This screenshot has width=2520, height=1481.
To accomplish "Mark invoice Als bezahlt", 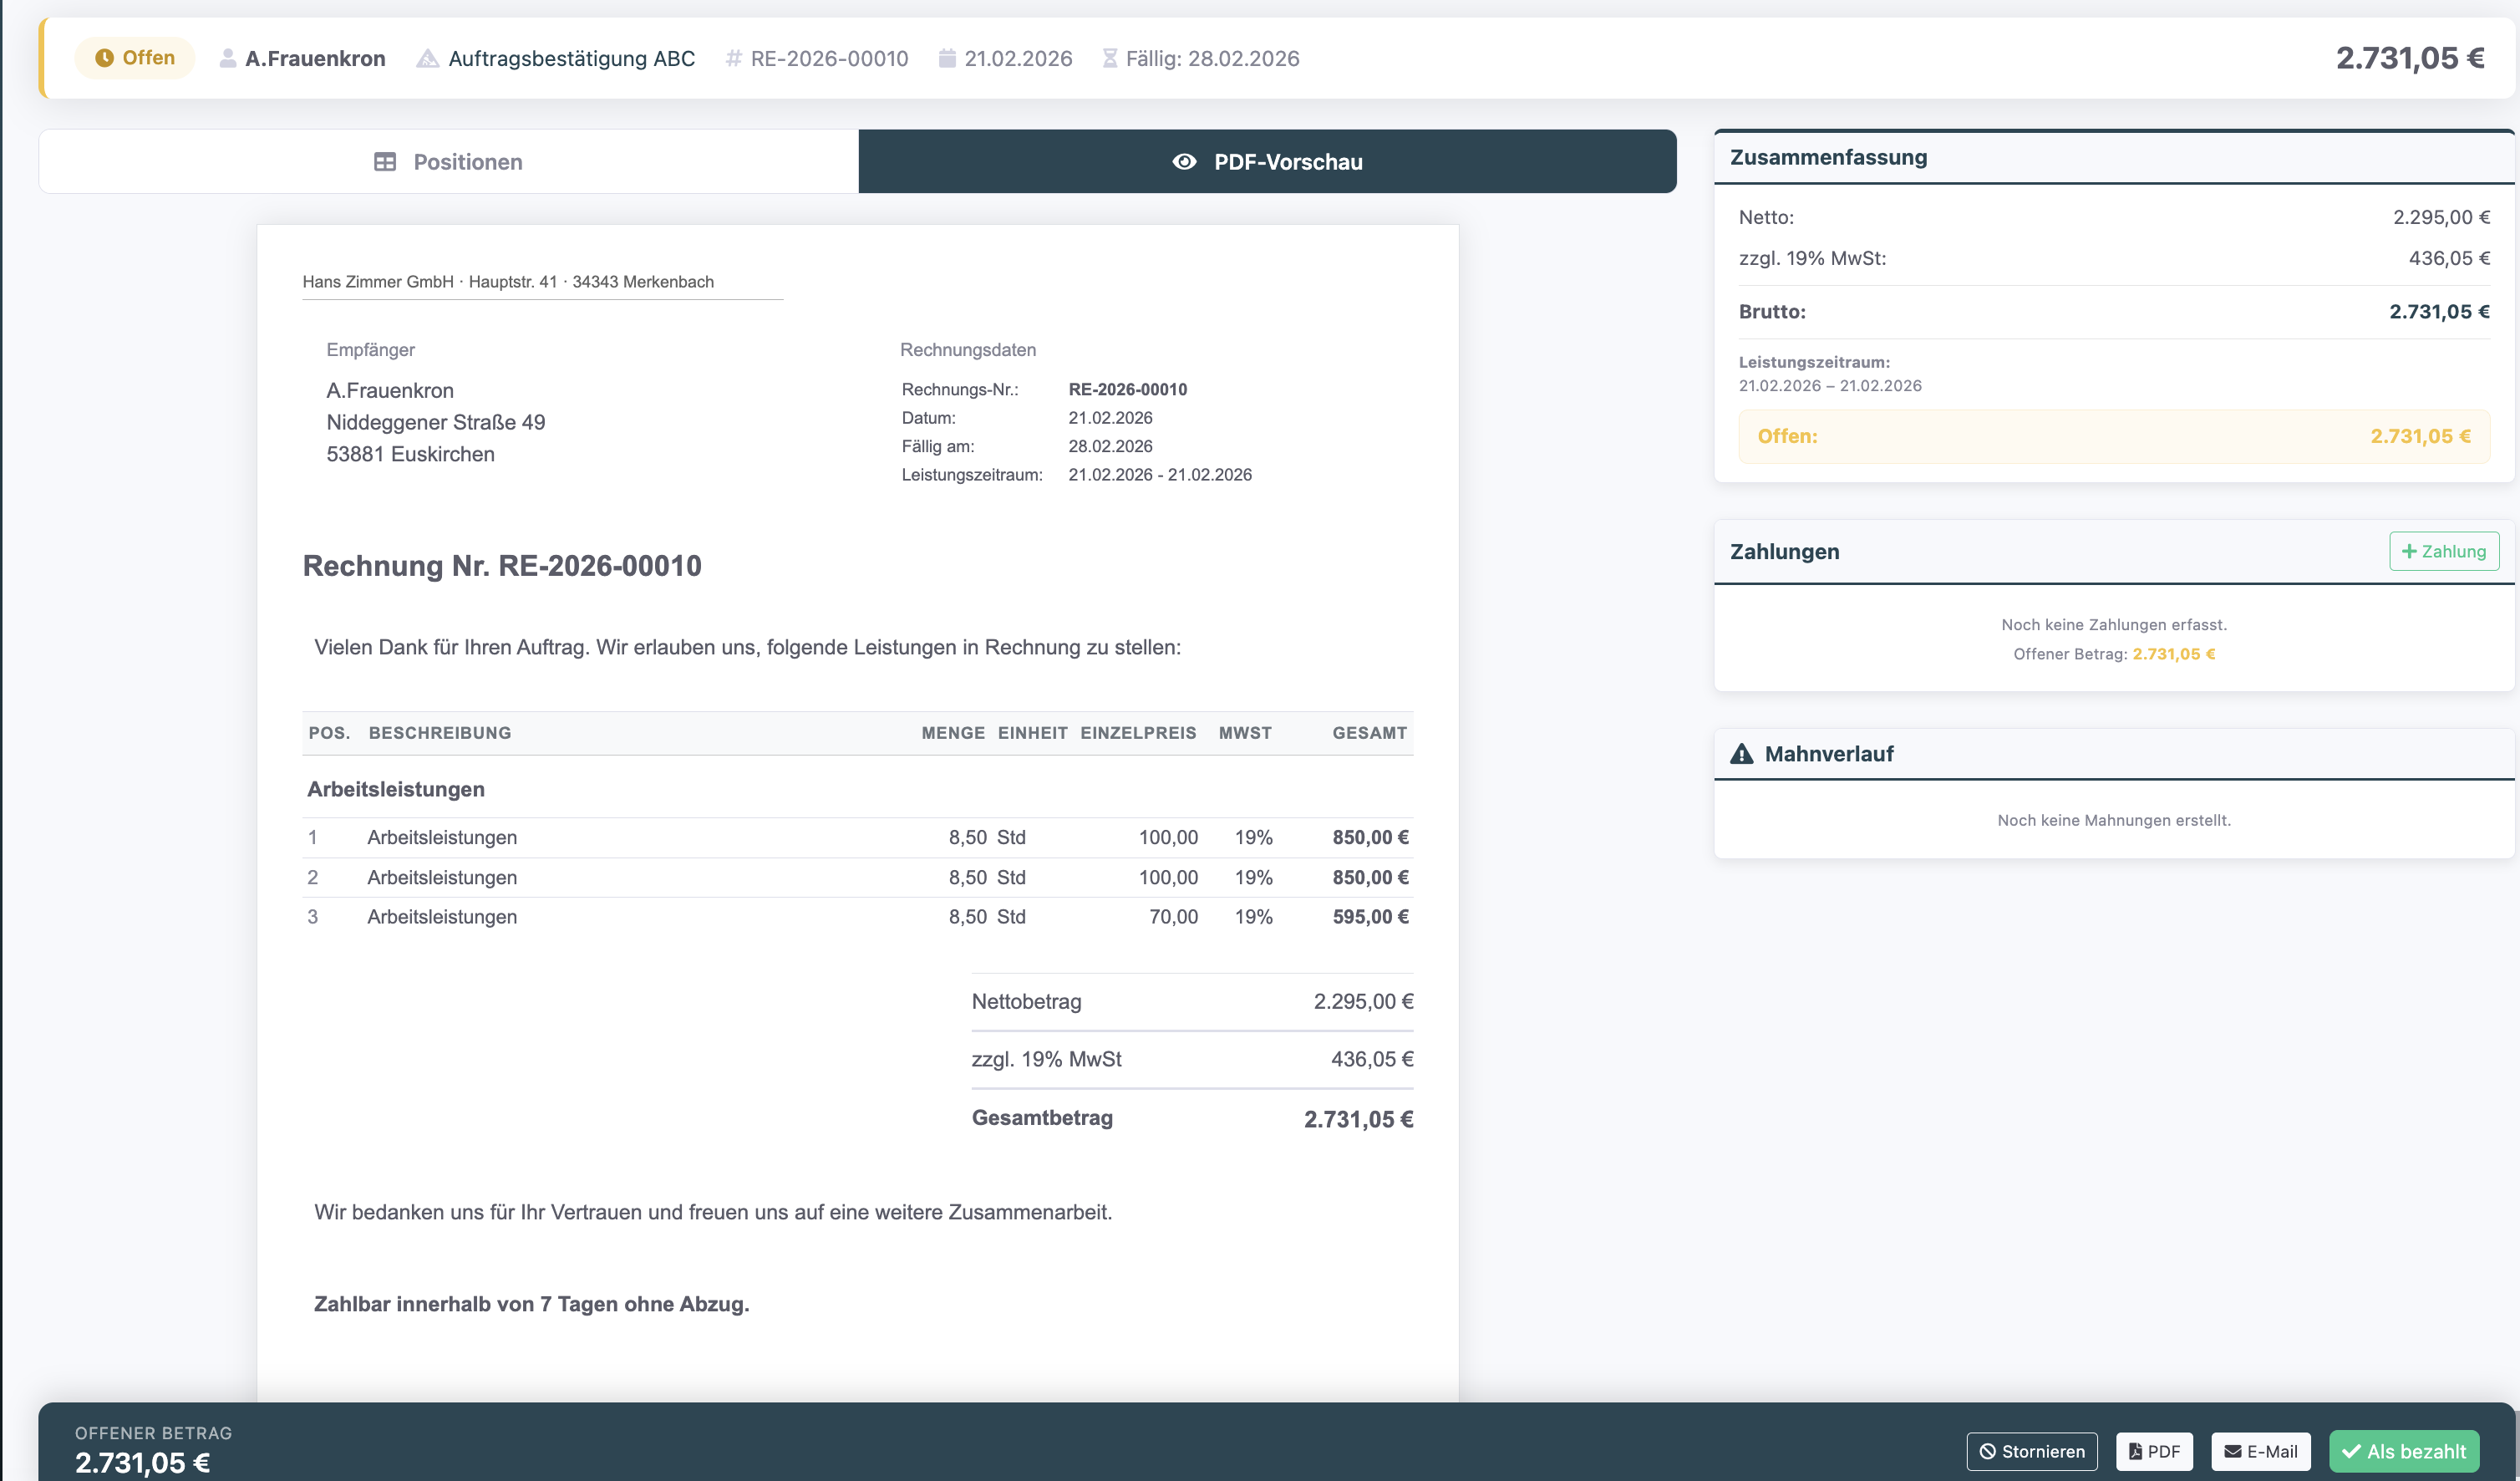I will click(2404, 1451).
